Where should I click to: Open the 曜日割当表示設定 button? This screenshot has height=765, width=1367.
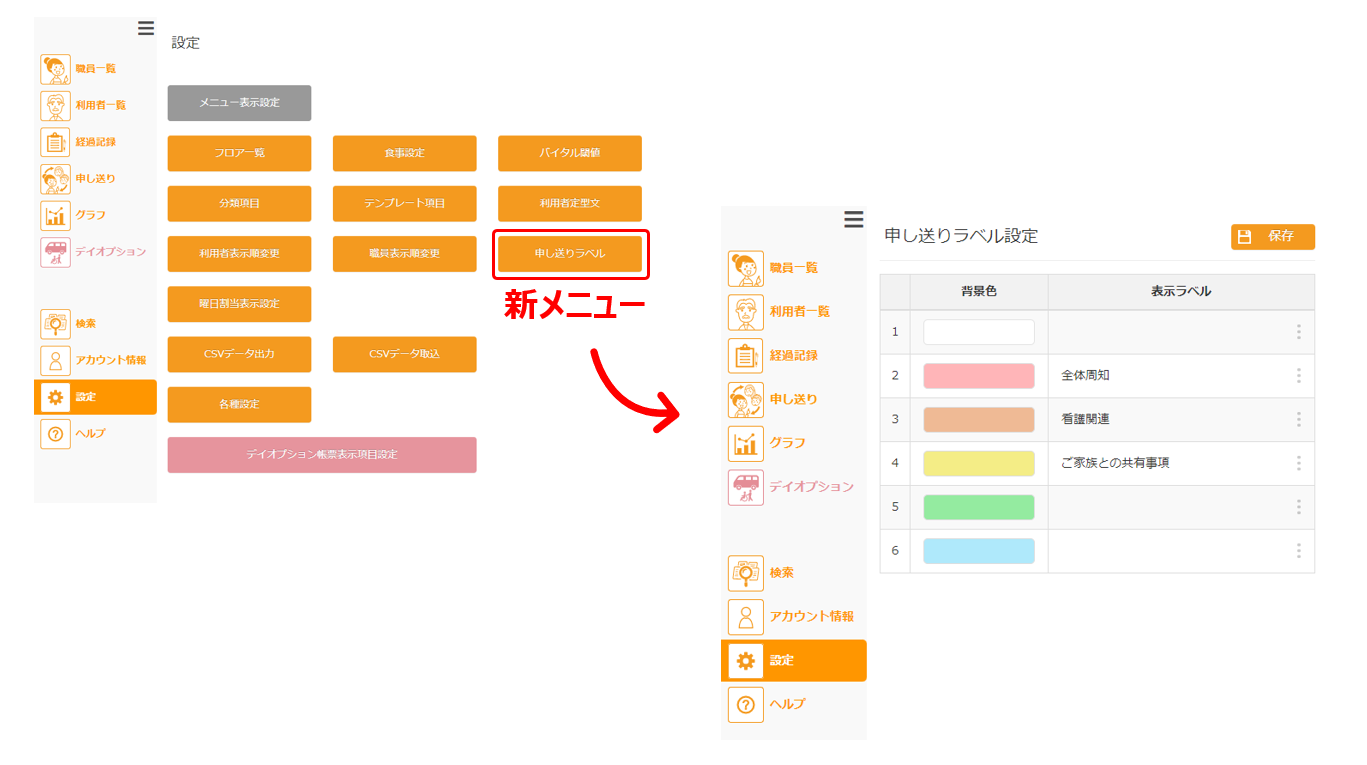[239, 304]
